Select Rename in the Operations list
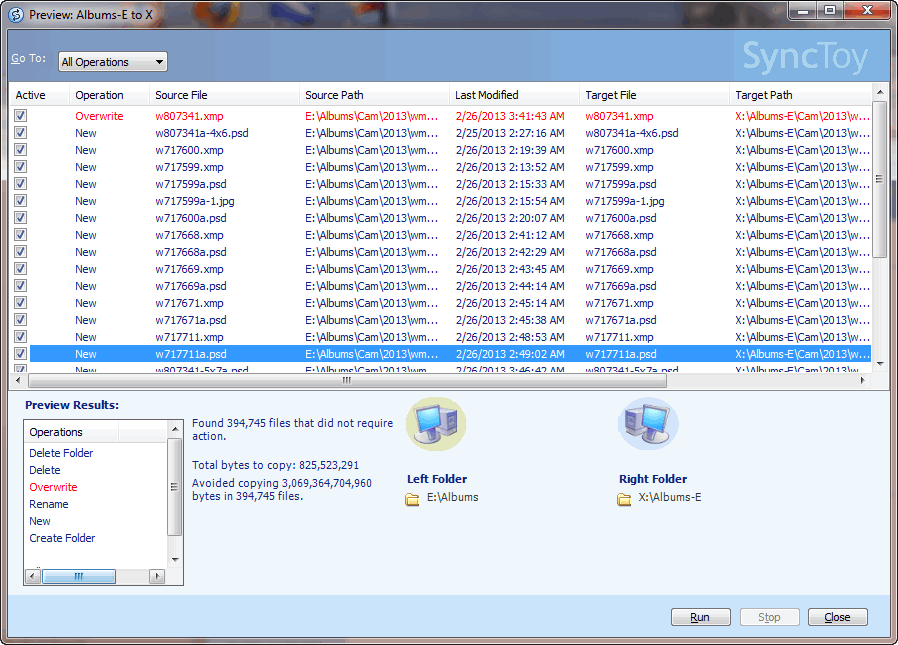The height and width of the screenshot is (645, 898). [49, 504]
